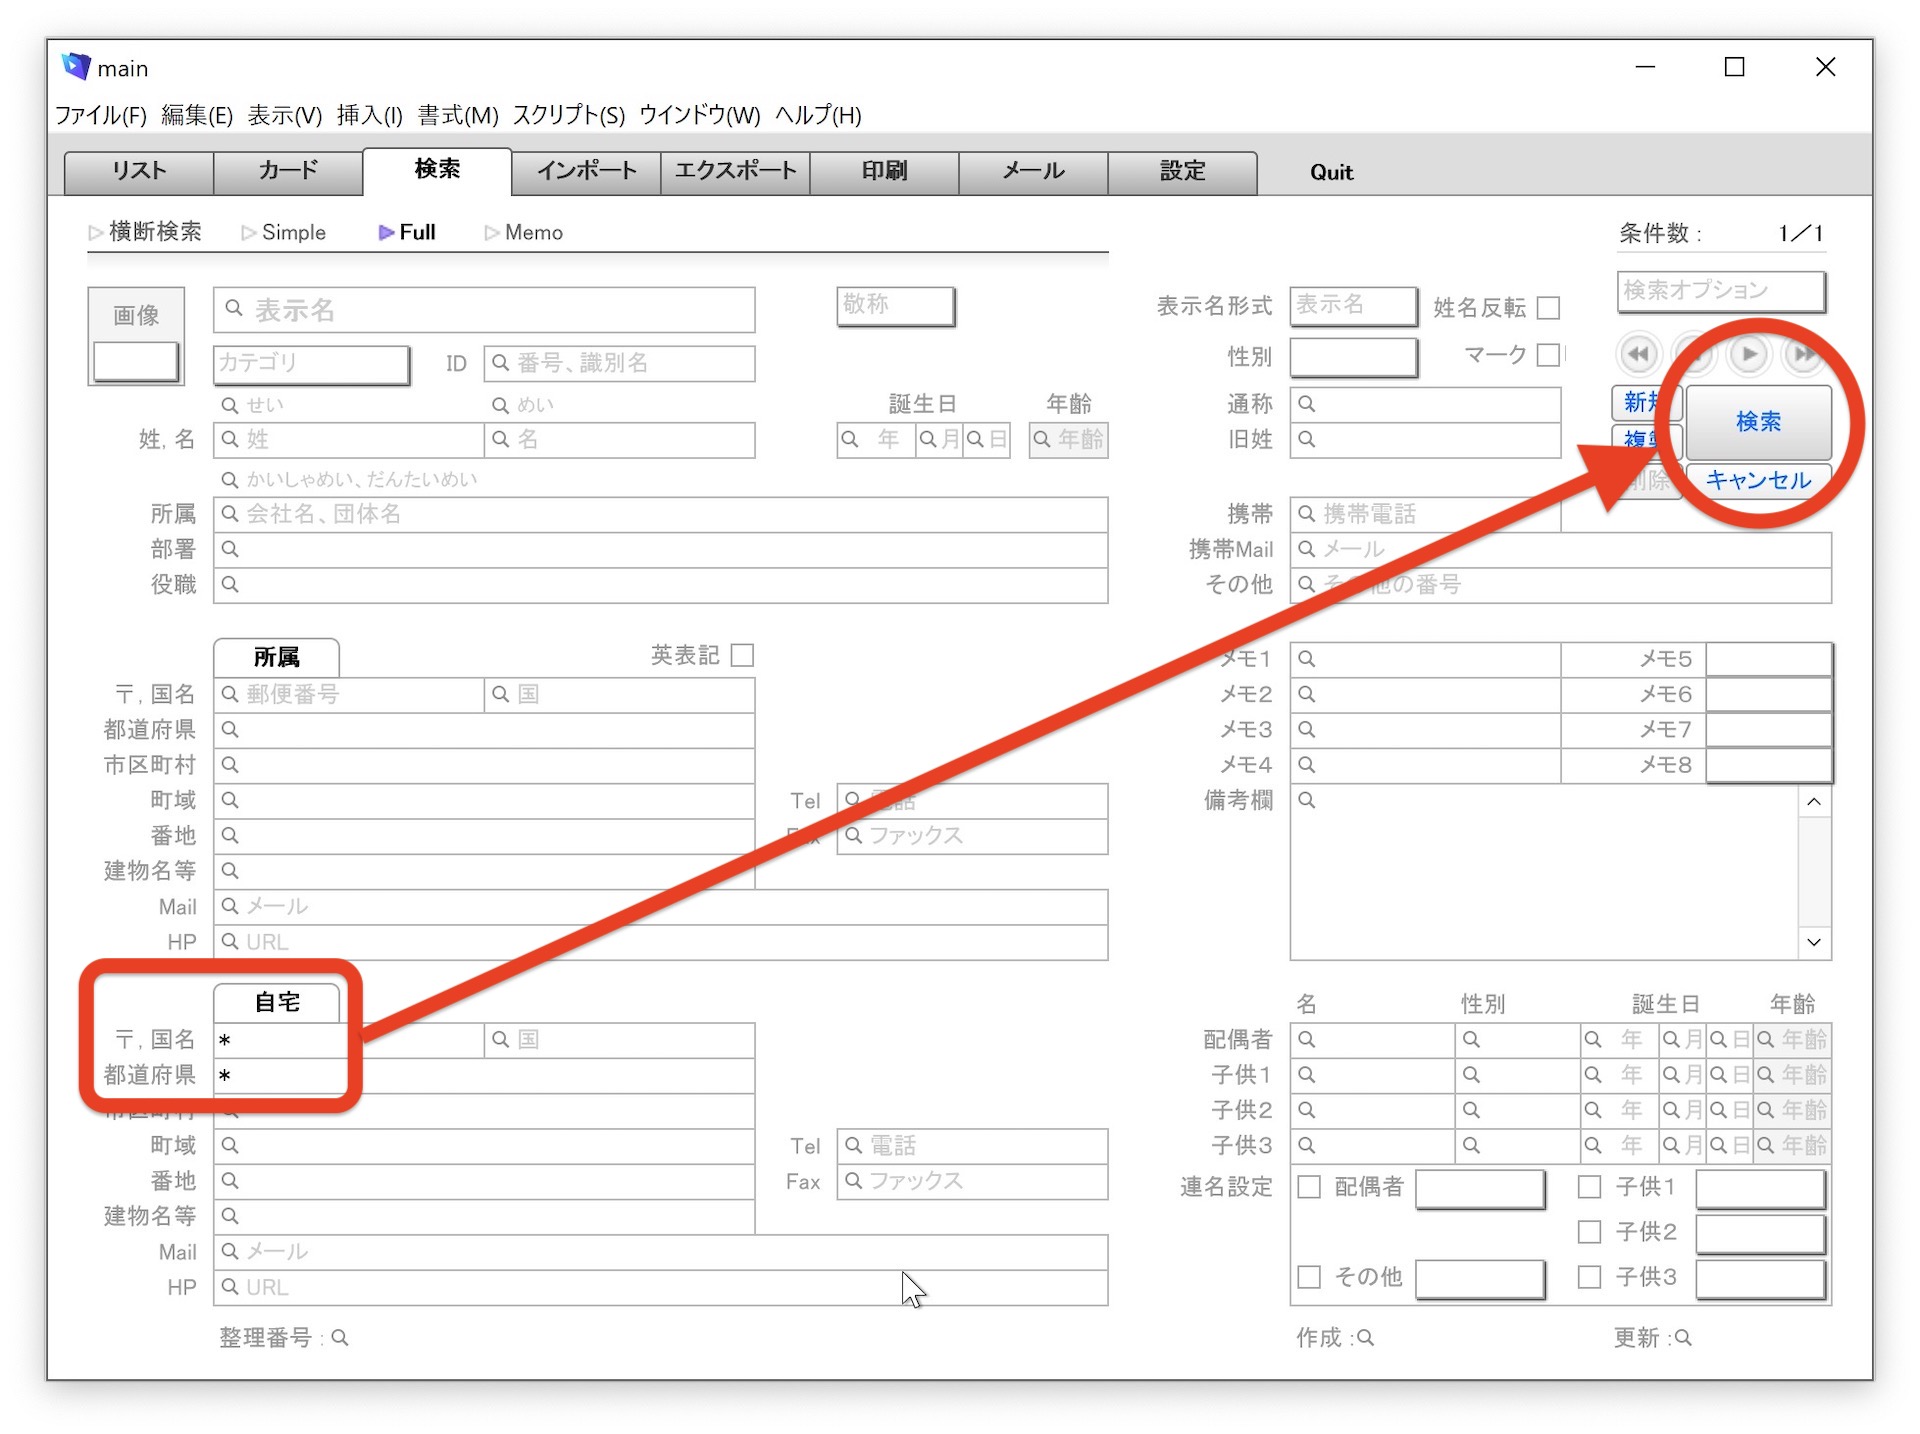
Task: Click the next-record play arrow icon
Action: point(1748,354)
